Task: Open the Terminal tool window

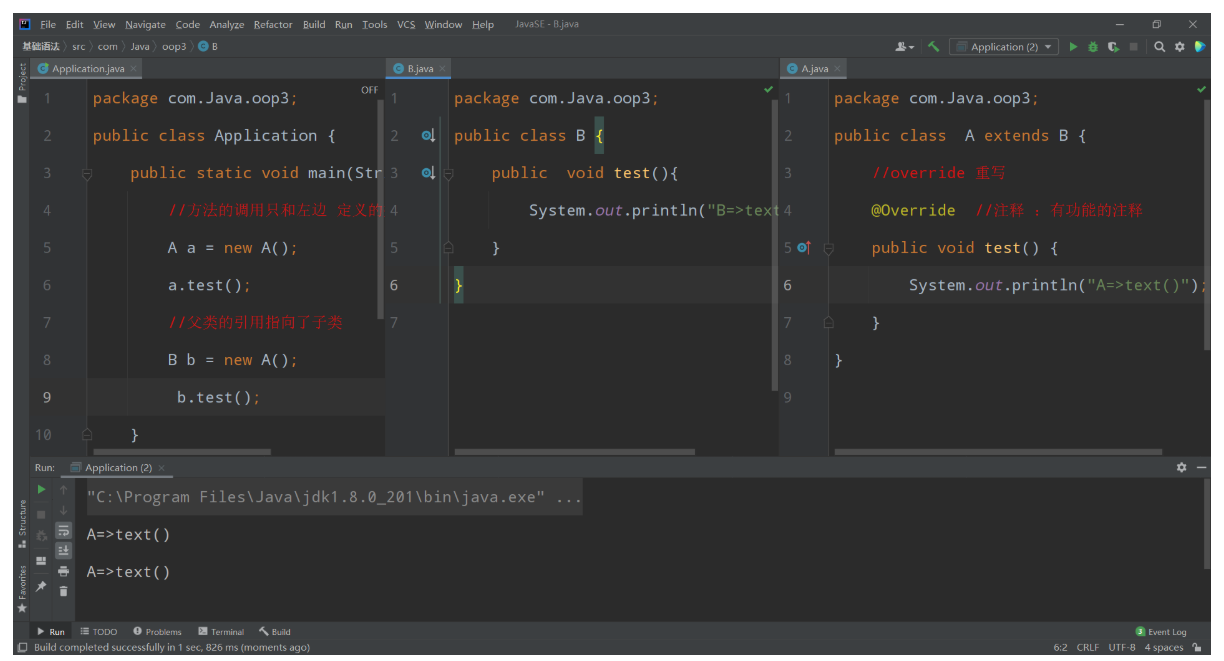Action: (221, 632)
